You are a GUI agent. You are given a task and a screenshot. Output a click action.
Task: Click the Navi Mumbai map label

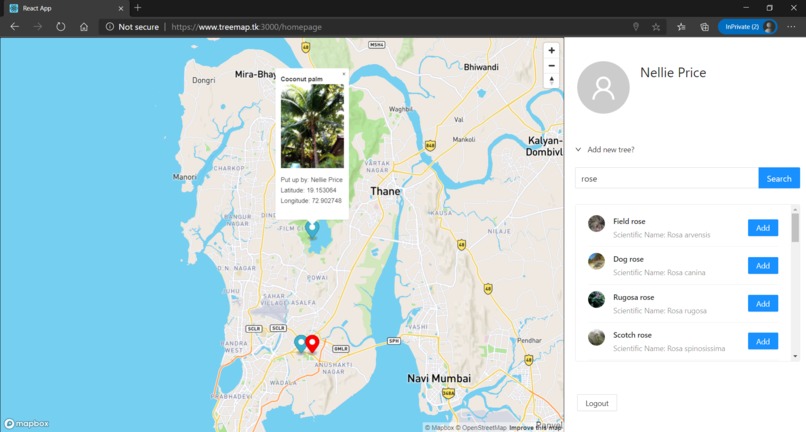[439, 379]
